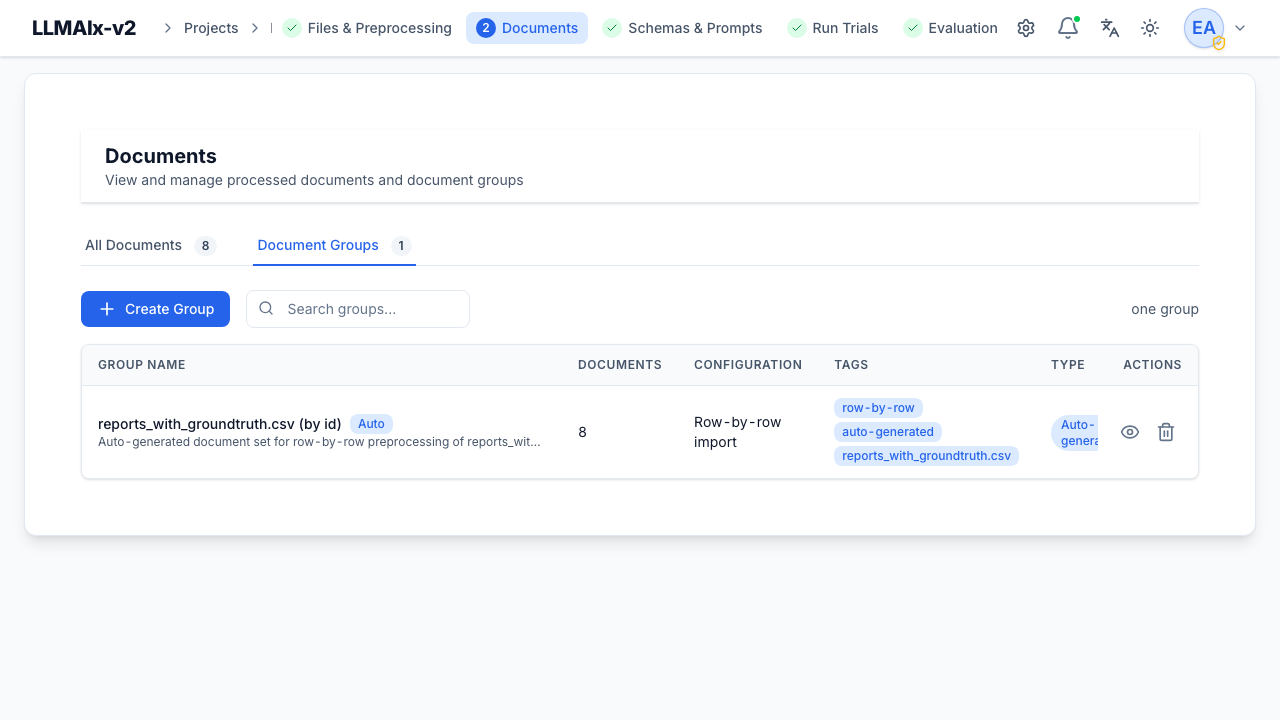Open Run Trials step
Screen dimensions: 1280x720
[833, 28]
